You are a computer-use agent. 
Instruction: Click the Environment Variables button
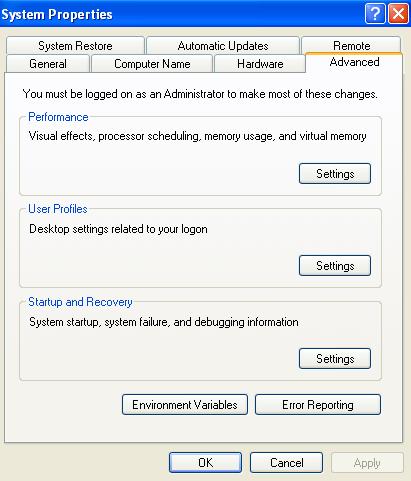(185, 405)
